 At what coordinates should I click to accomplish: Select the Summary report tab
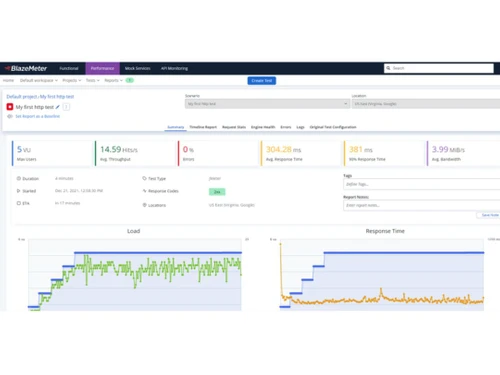pos(175,127)
